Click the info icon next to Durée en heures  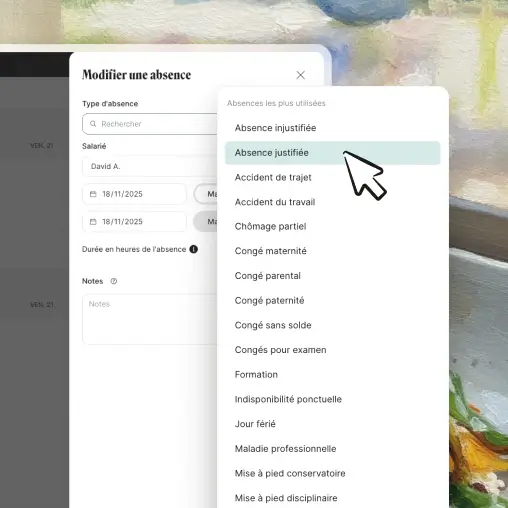pyautogui.click(x=194, y=249)
